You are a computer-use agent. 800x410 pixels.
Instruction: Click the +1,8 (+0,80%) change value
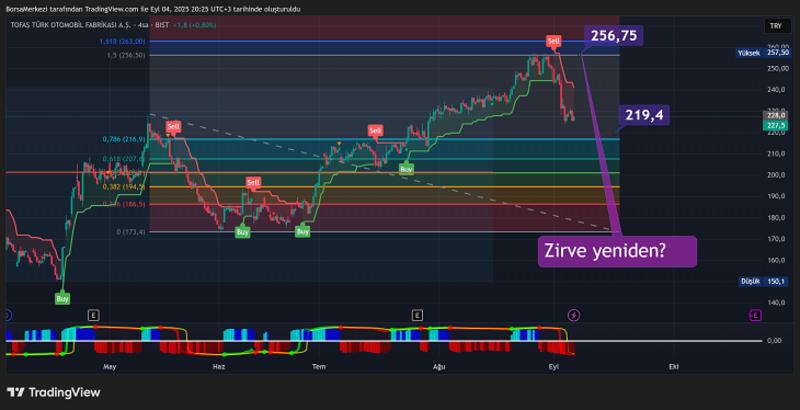(x=194, y=24)
